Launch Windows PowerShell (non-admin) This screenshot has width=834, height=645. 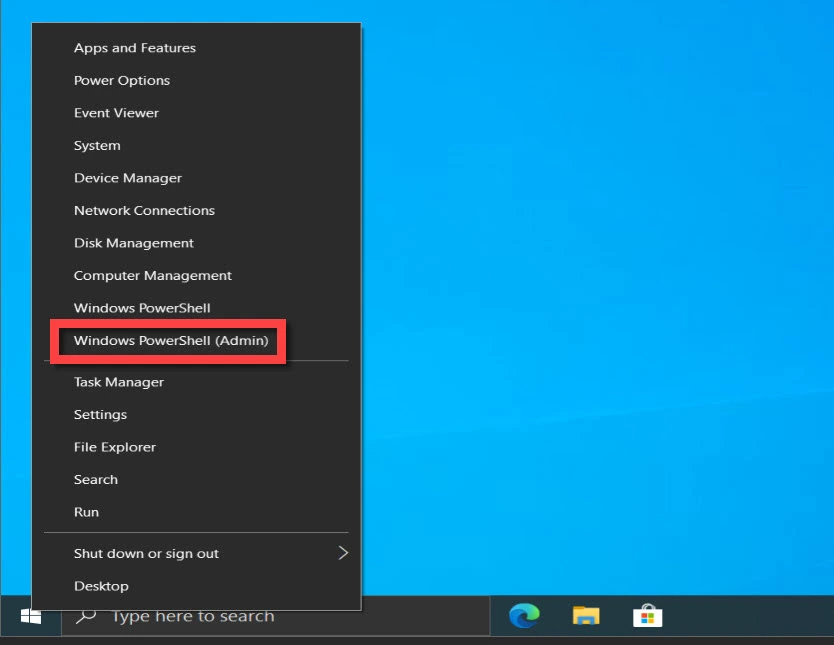pyautogui.click(x=196, y=307)
